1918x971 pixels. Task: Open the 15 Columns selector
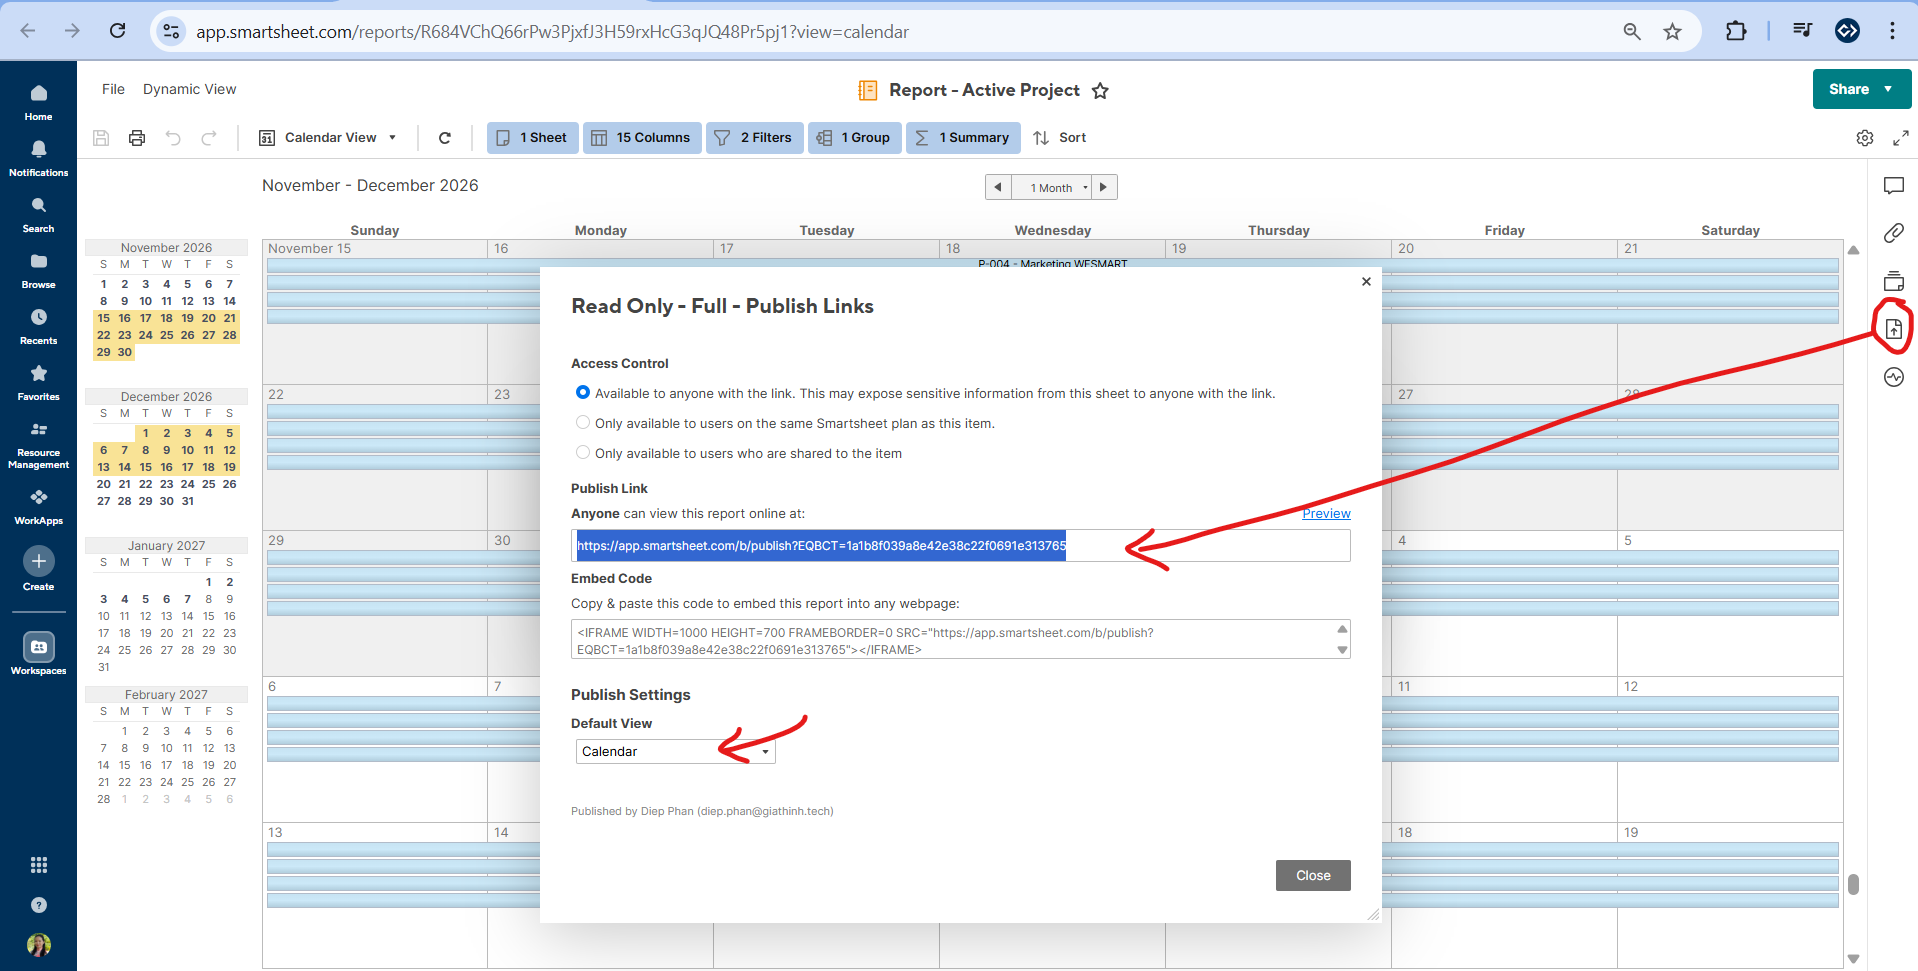coord(642,138)
